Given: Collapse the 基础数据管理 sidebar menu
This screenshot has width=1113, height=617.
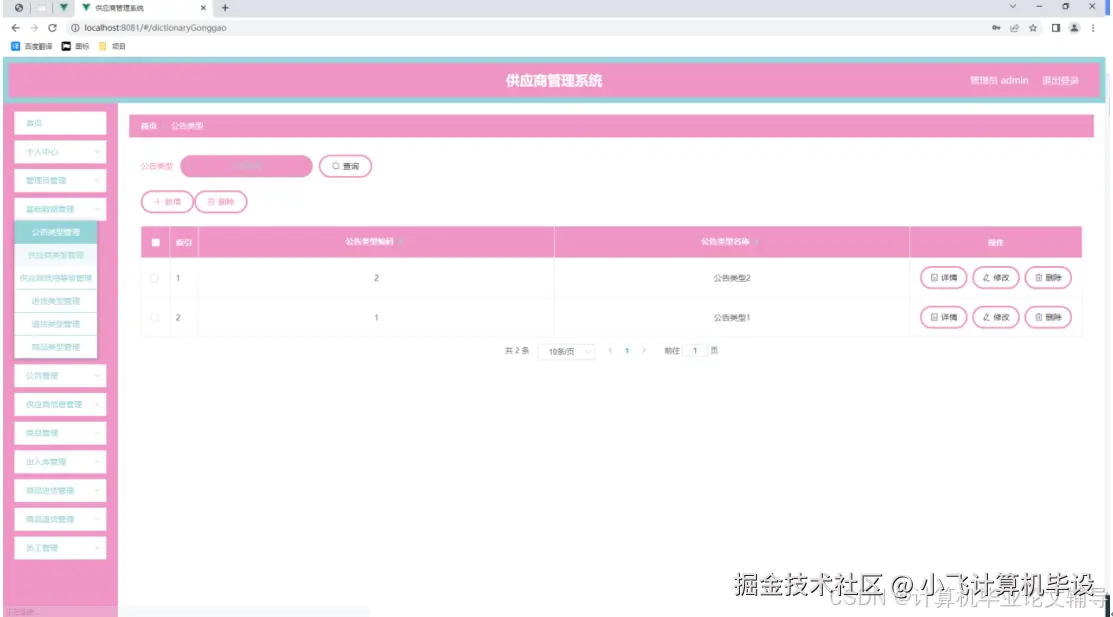Looking at the screenshot, I should [59, 209].
